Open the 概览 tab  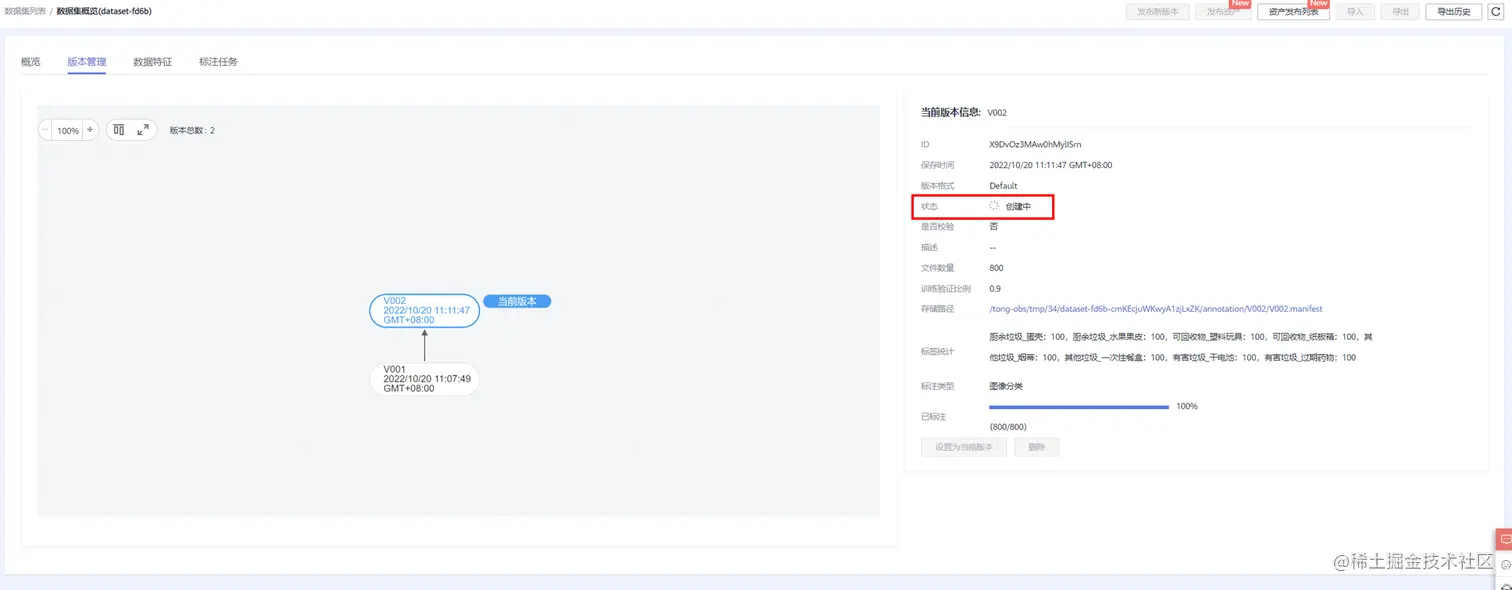click(31, 62)
